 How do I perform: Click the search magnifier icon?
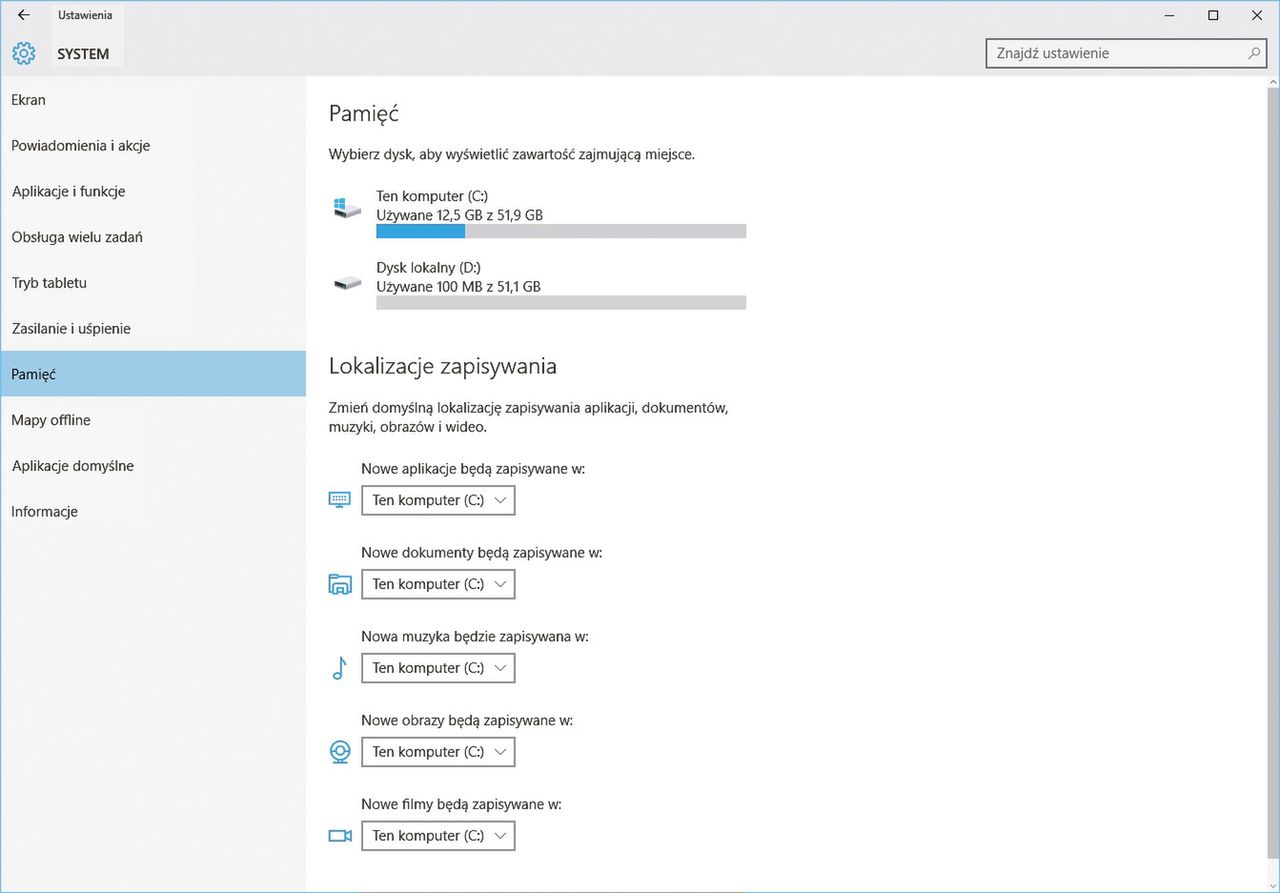tap(1254, 53)
